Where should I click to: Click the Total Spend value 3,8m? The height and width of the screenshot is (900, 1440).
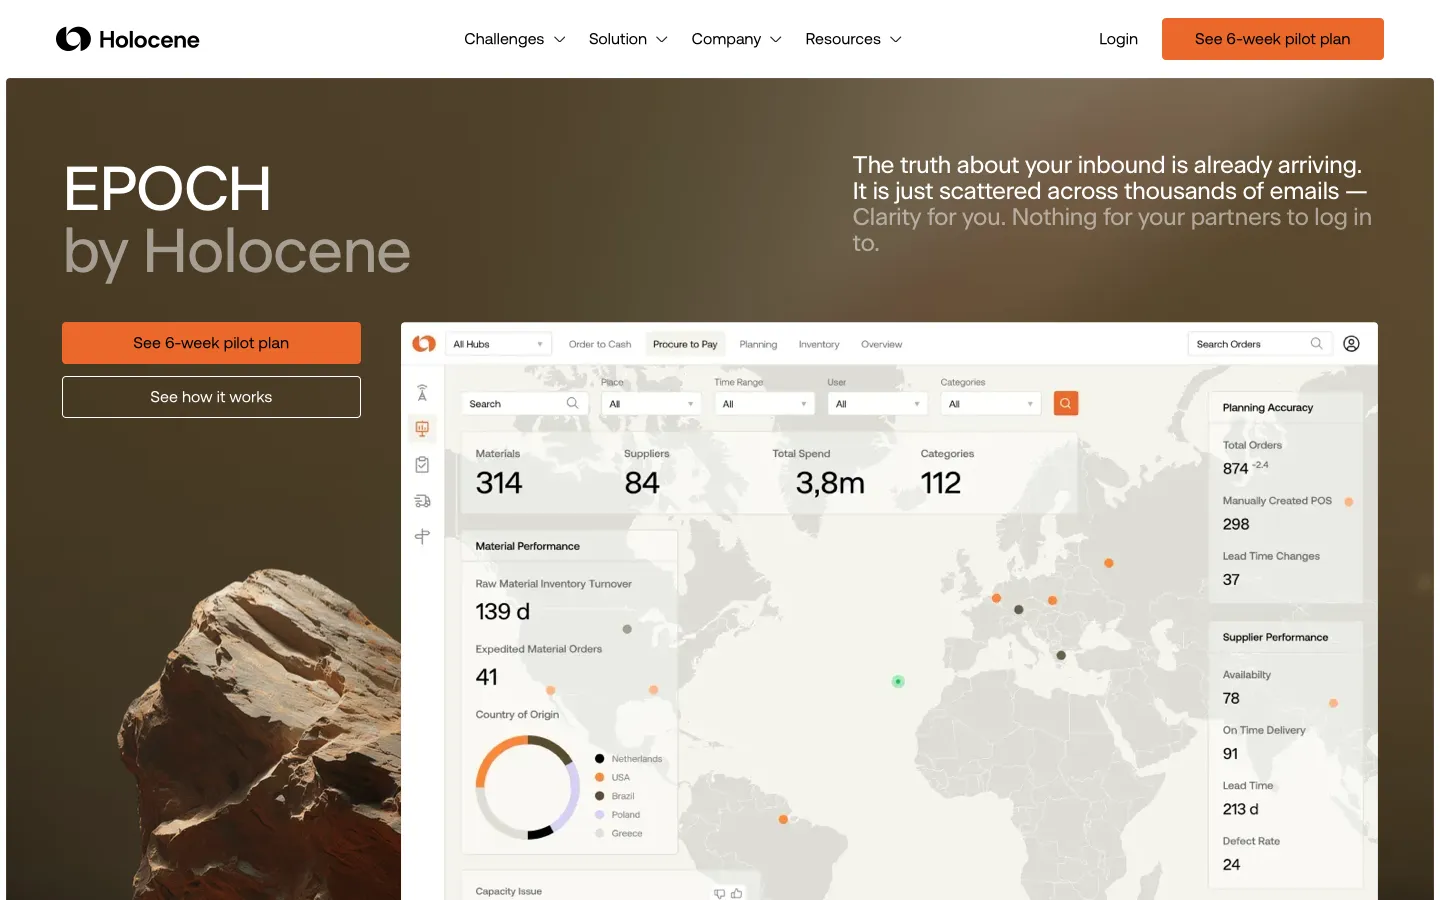[x=830, y=483]
